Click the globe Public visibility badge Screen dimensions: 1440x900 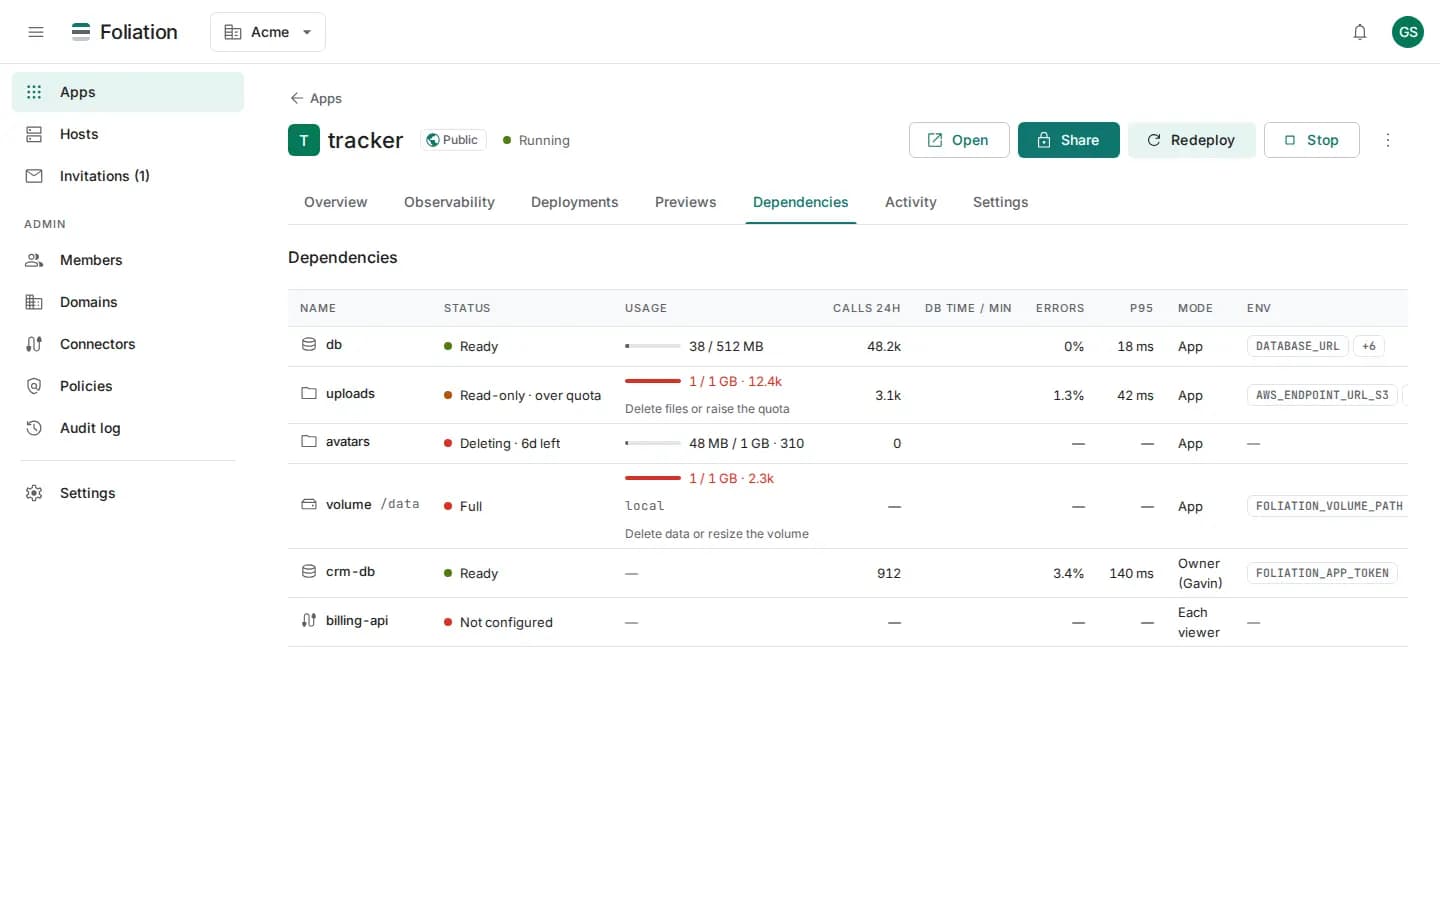pos(453,140)
